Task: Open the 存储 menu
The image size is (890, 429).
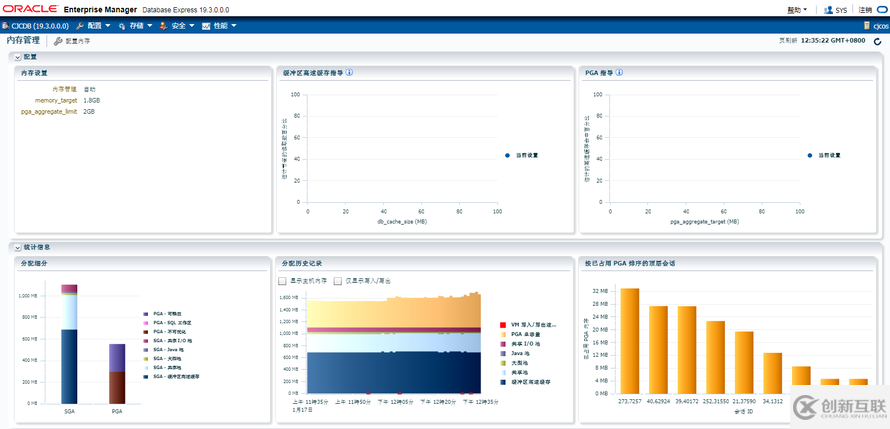Action: [x=141, y=26]
